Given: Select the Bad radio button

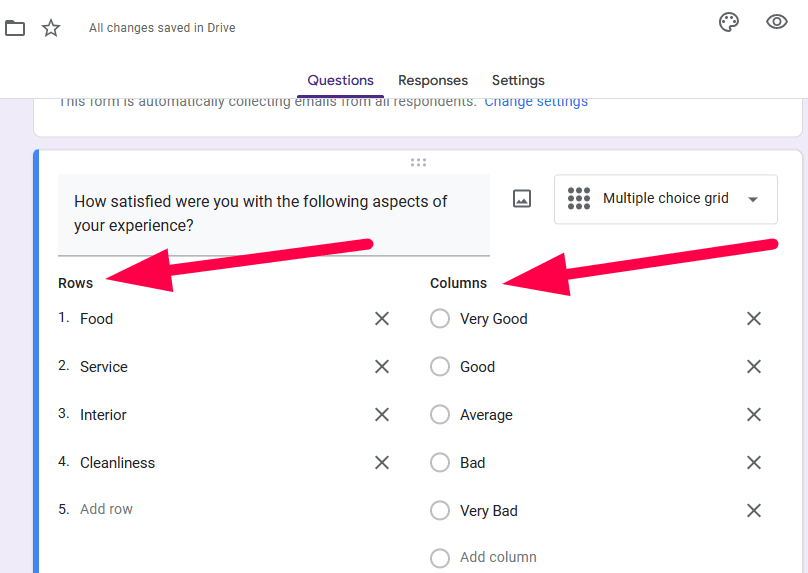Looking at the screenshot, I should (440, 463).
